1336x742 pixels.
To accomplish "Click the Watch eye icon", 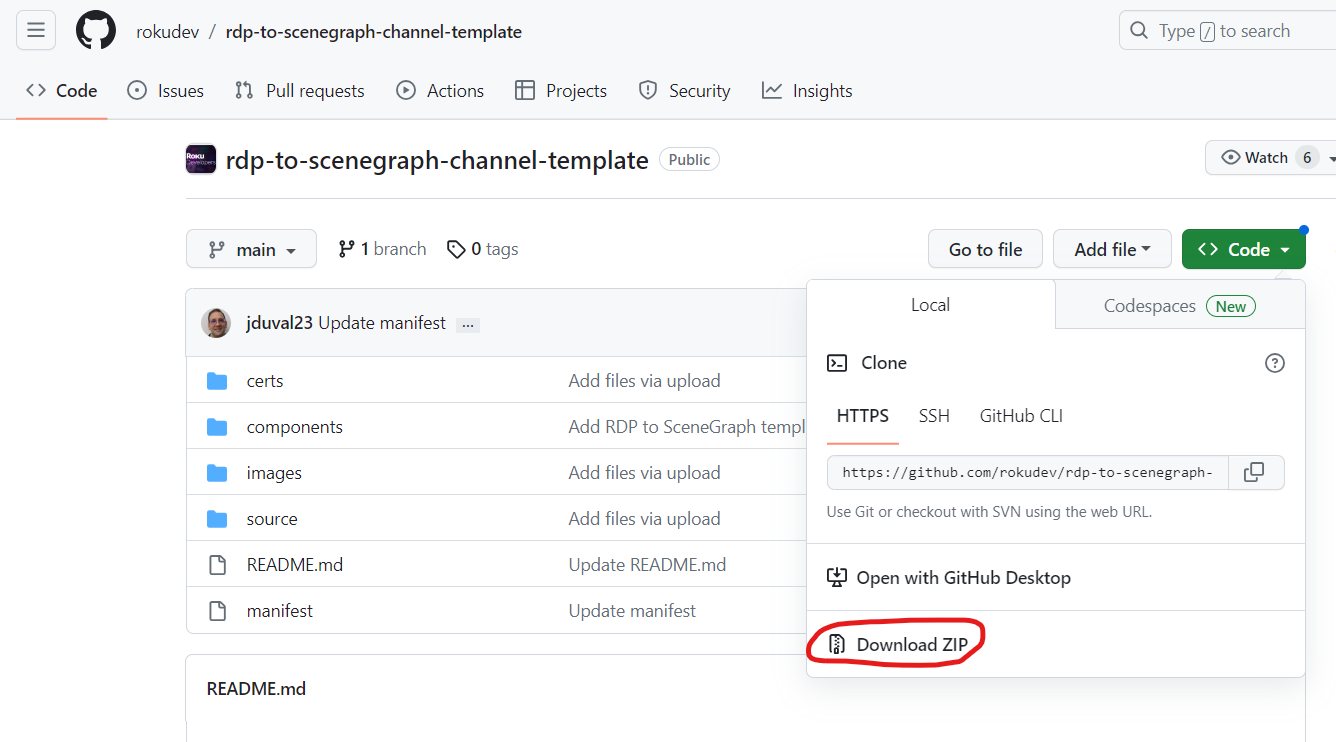I will (x=1229, y=157).
